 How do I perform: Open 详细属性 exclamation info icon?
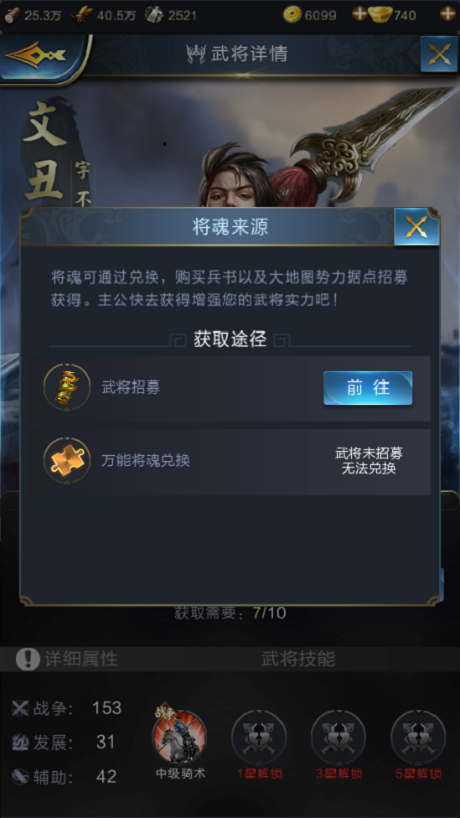[x=28, y=659]
